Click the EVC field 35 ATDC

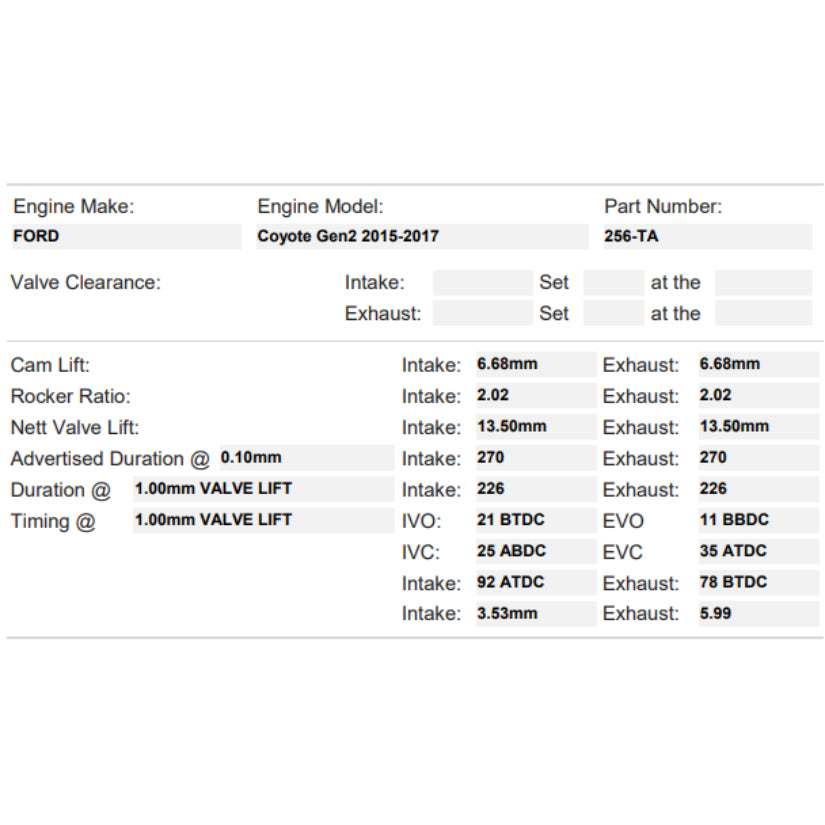[757, 552]
